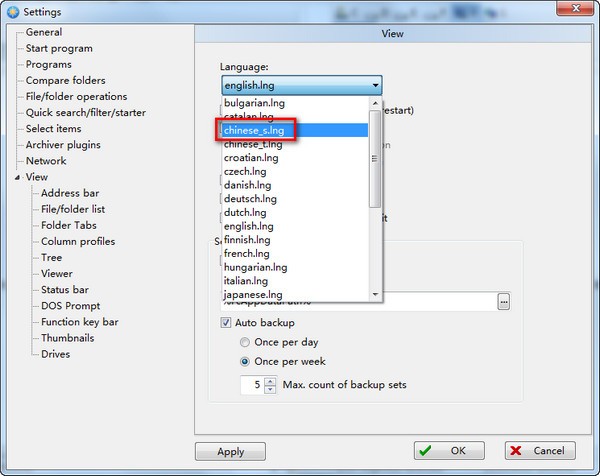
Task: Click the browse ellipsis button beside path field
Action: [x=504, y=301]
